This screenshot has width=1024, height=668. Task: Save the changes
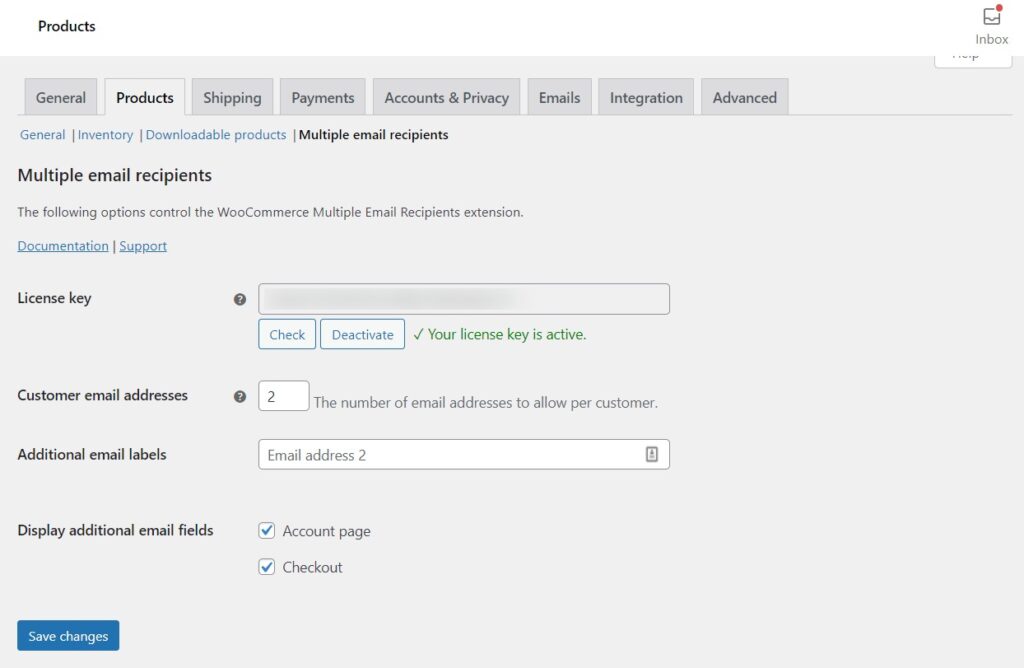pyautogui.click(x=68, y=635)
